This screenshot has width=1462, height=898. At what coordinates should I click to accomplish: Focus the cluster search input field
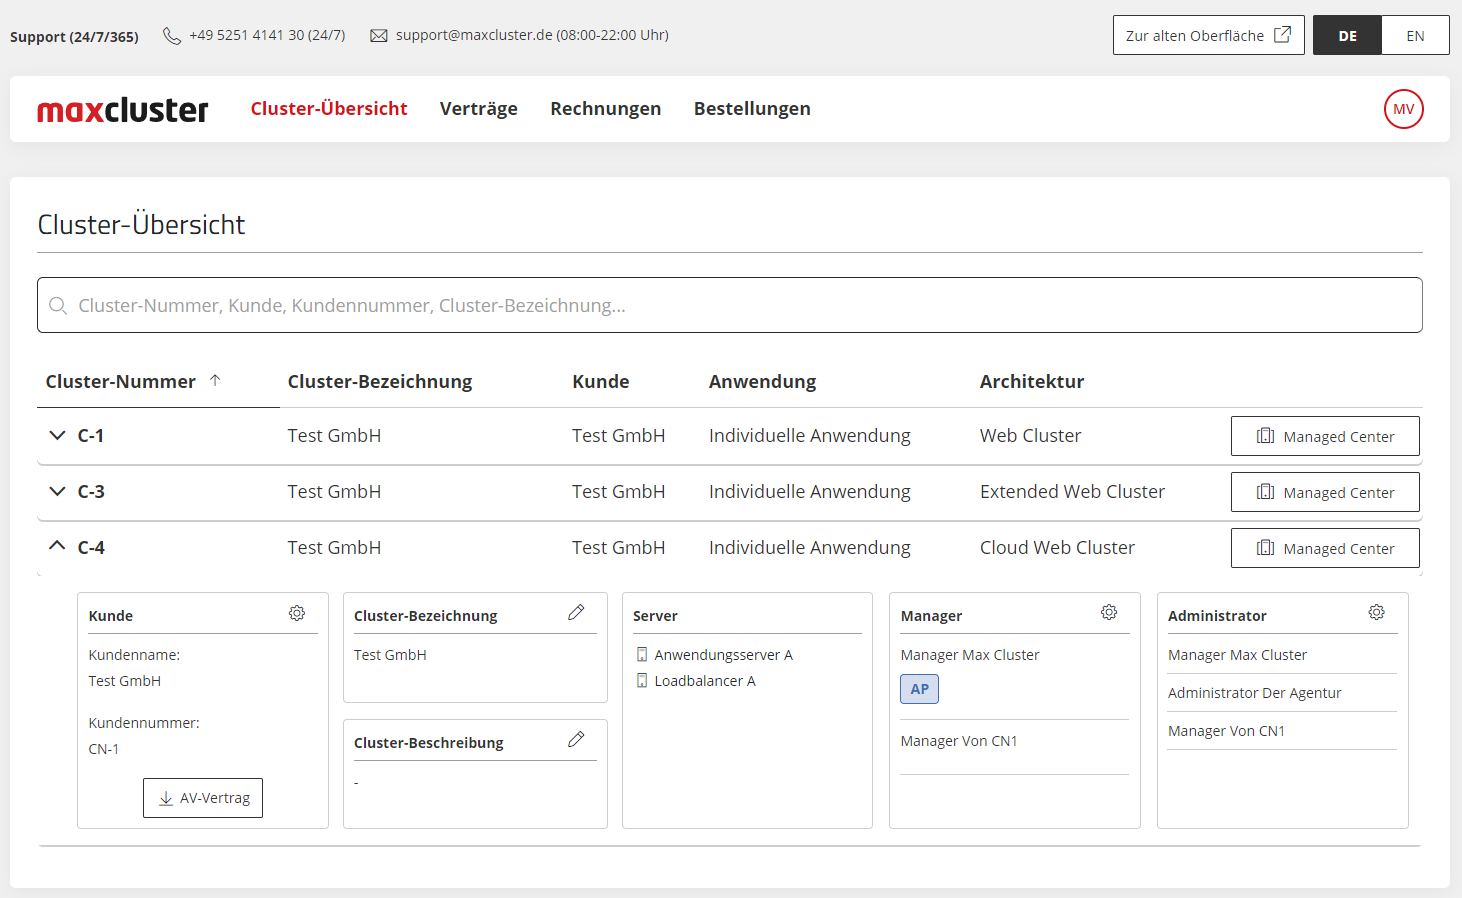pyautogui.click(x=730, y=305)
